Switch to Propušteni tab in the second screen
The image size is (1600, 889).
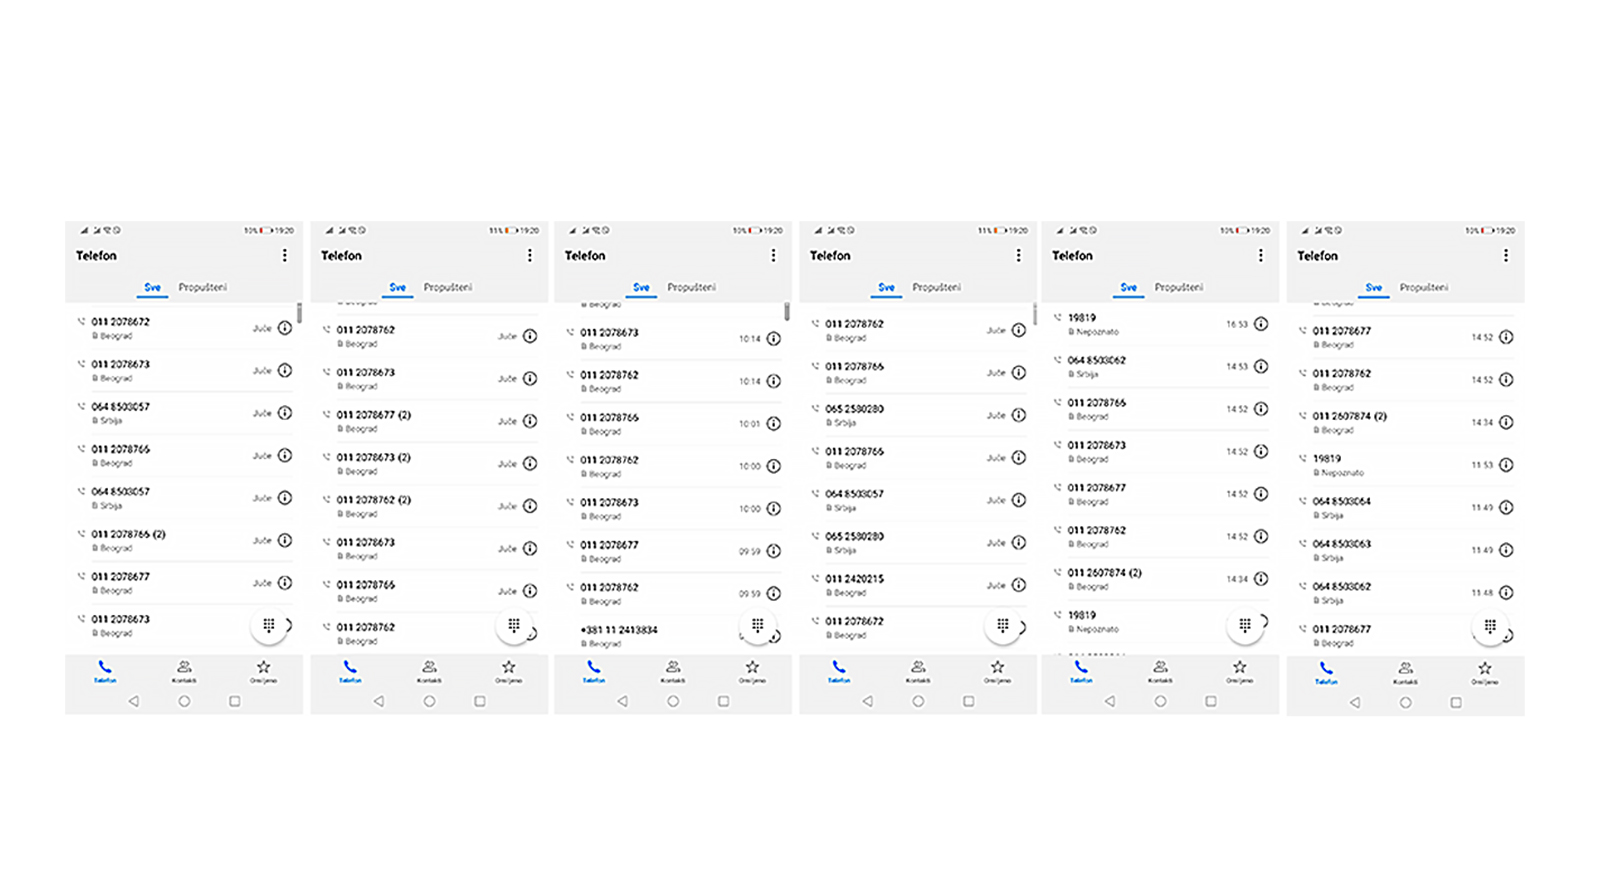[x=448, y=287]
